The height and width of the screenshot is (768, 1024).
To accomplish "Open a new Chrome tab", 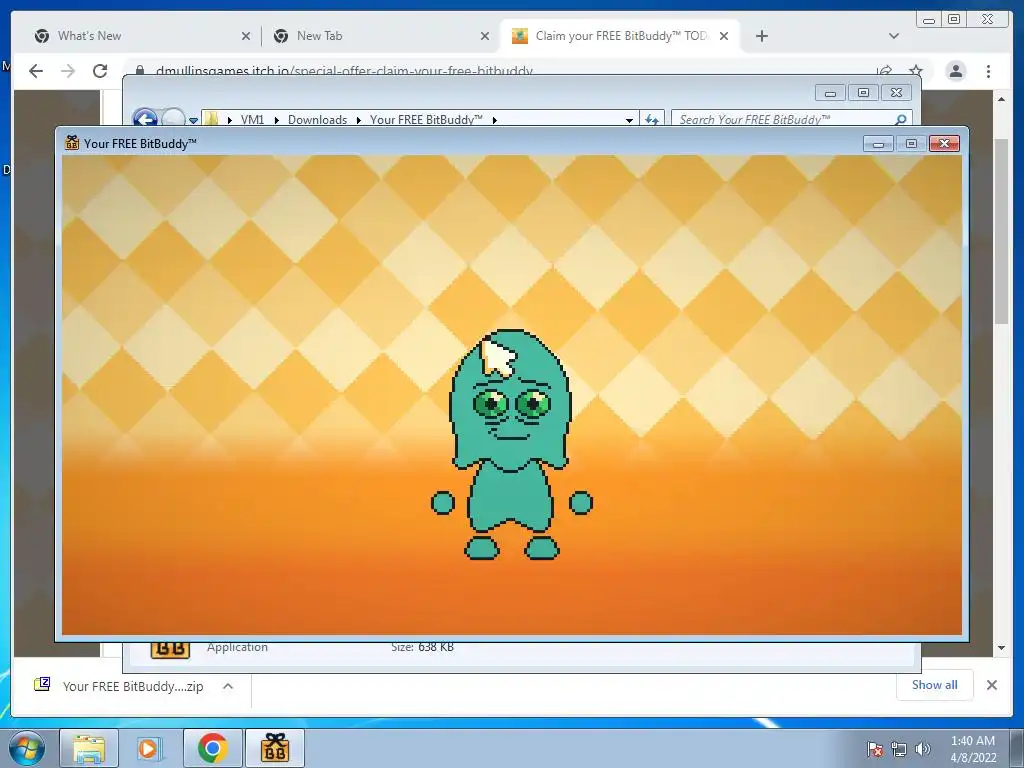I will tap(761, 37).
